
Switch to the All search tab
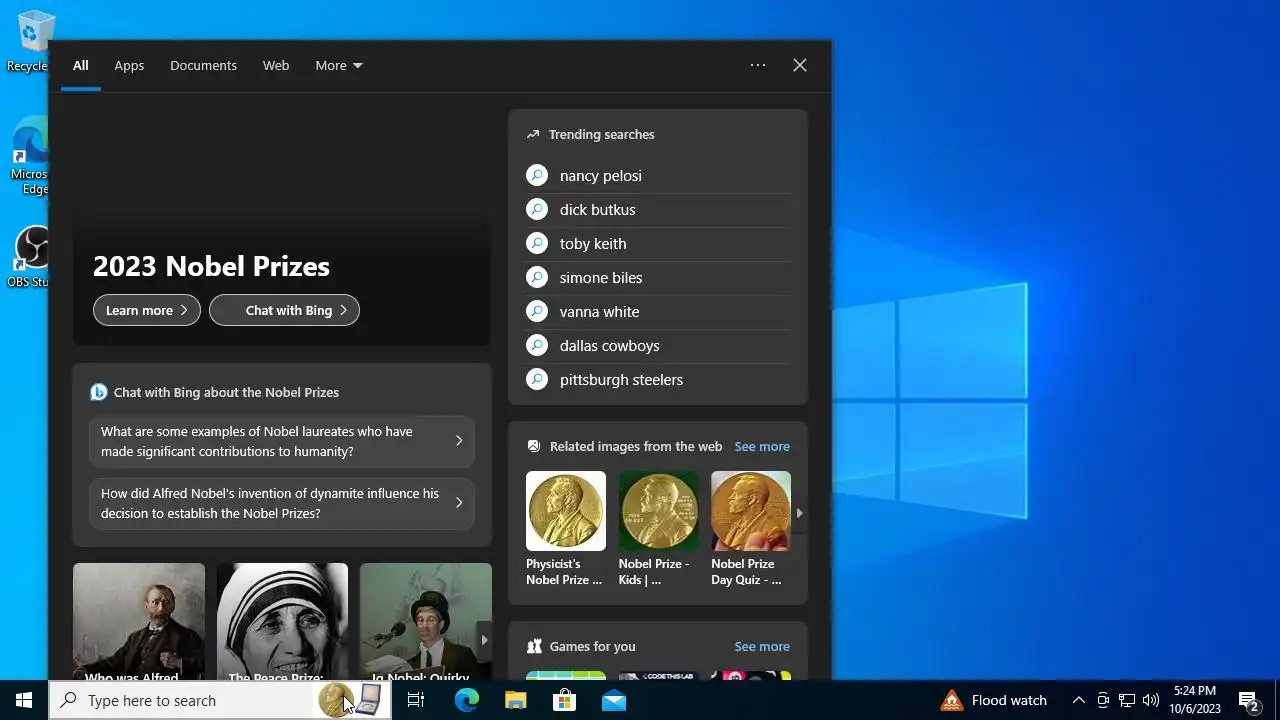pos(80,65)
